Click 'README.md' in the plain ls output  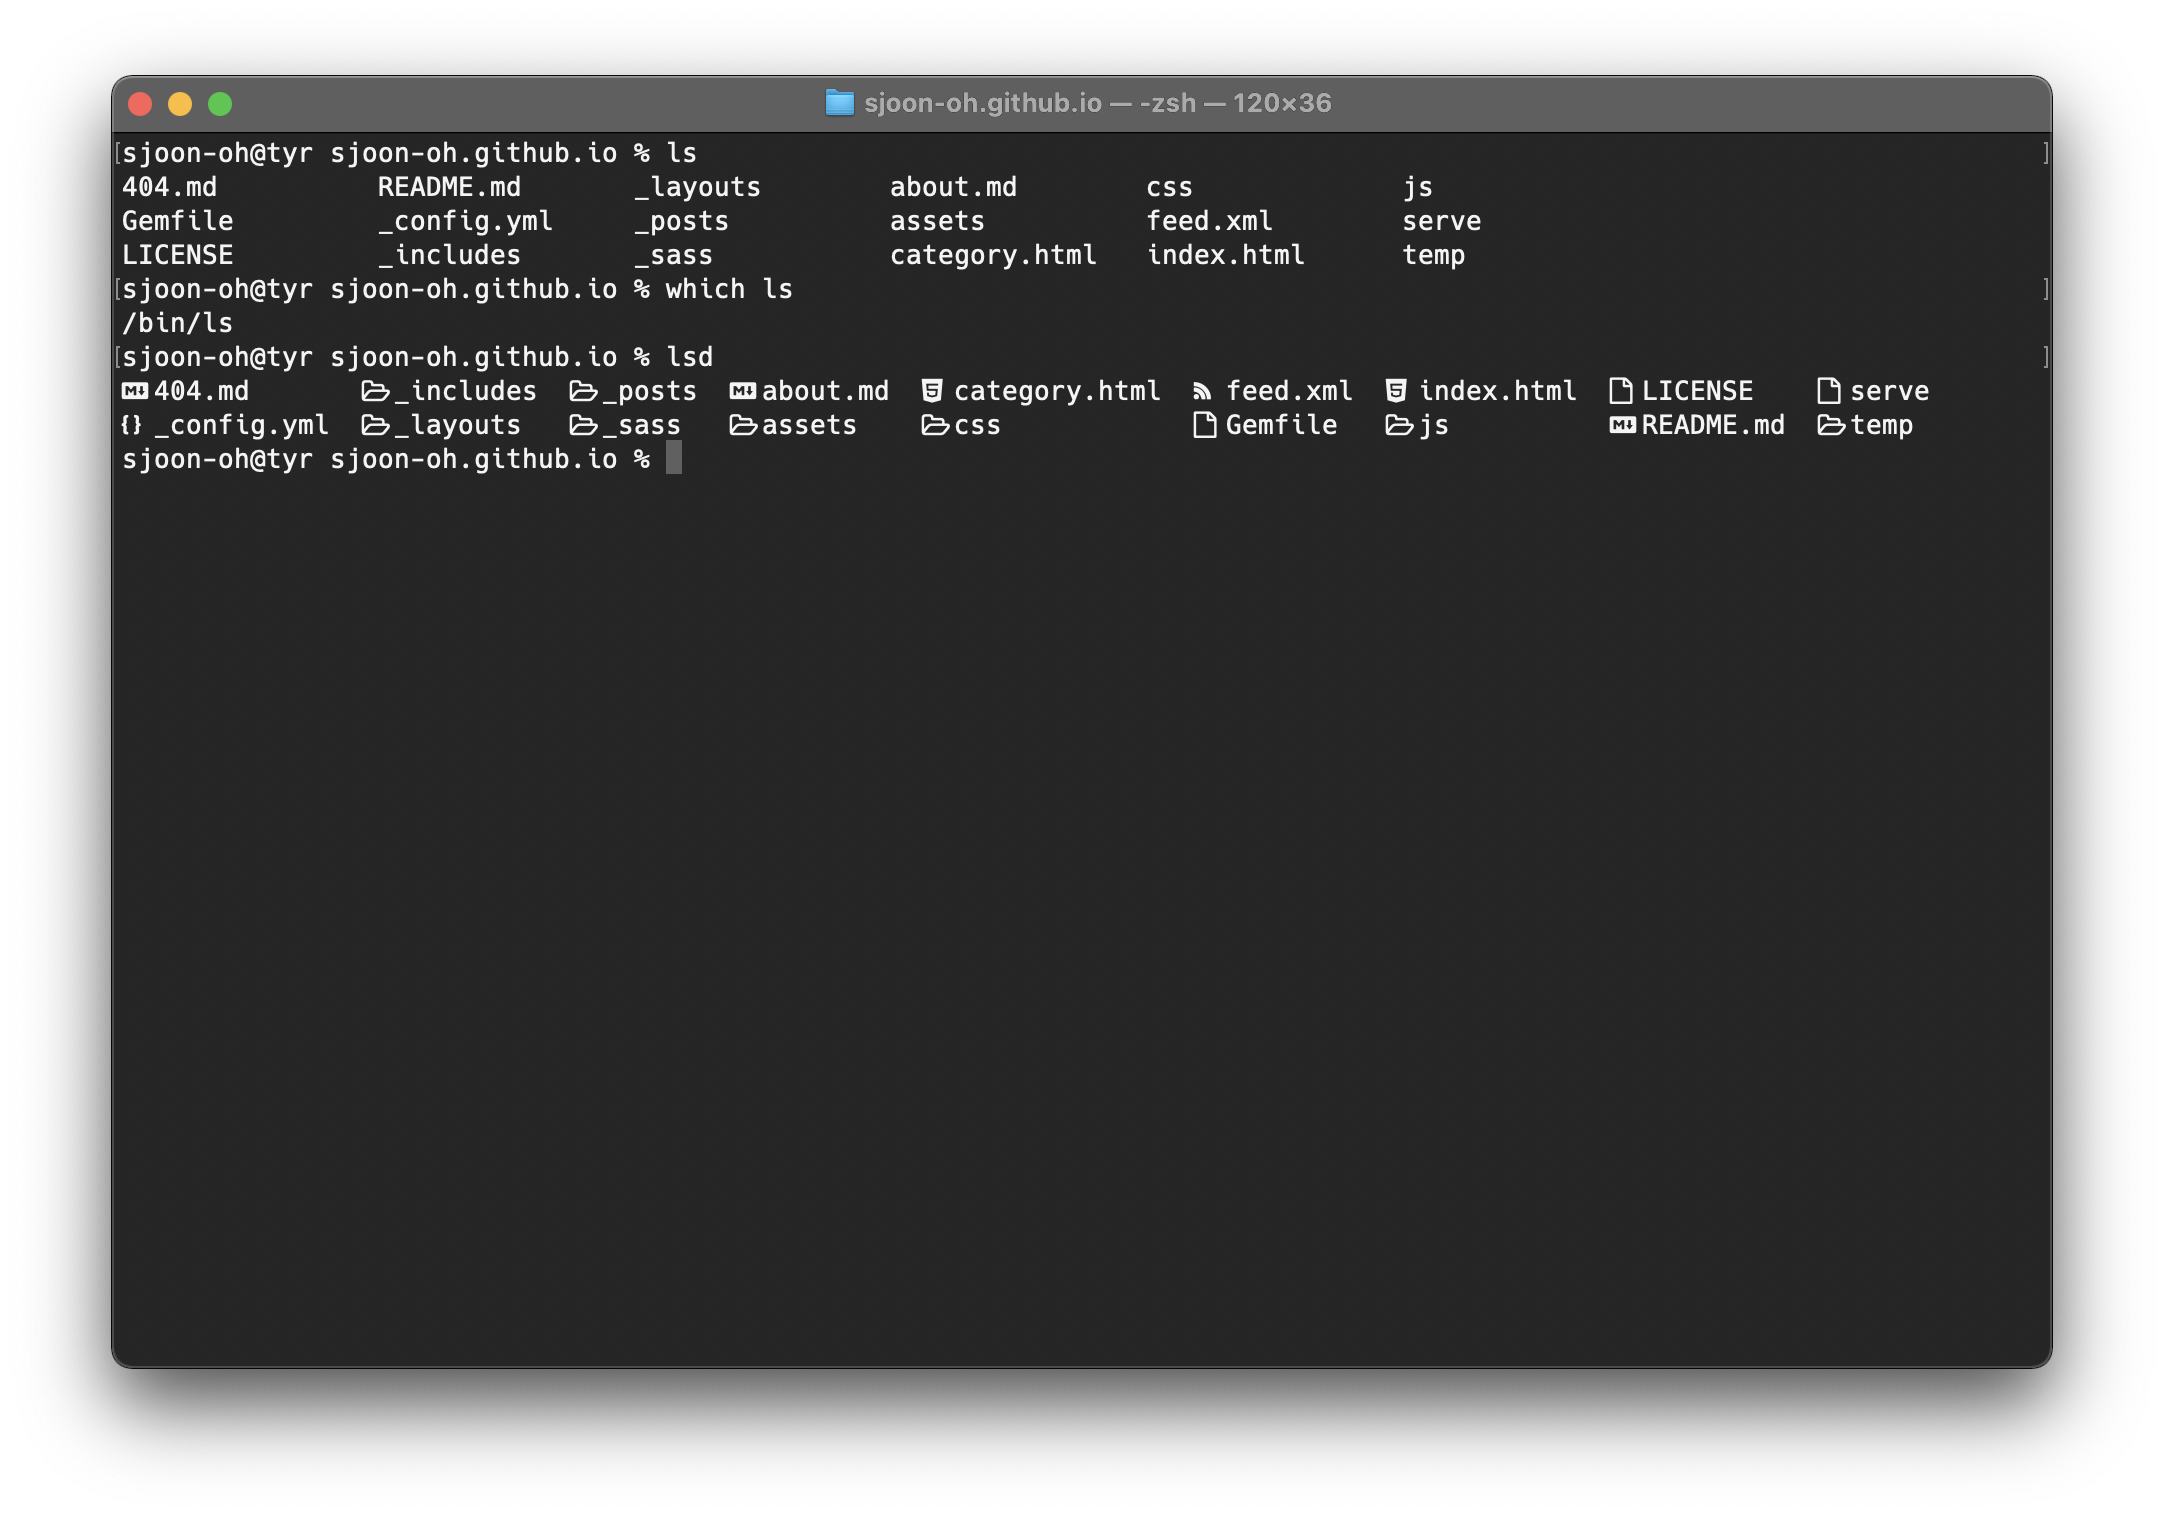point(449,187)
